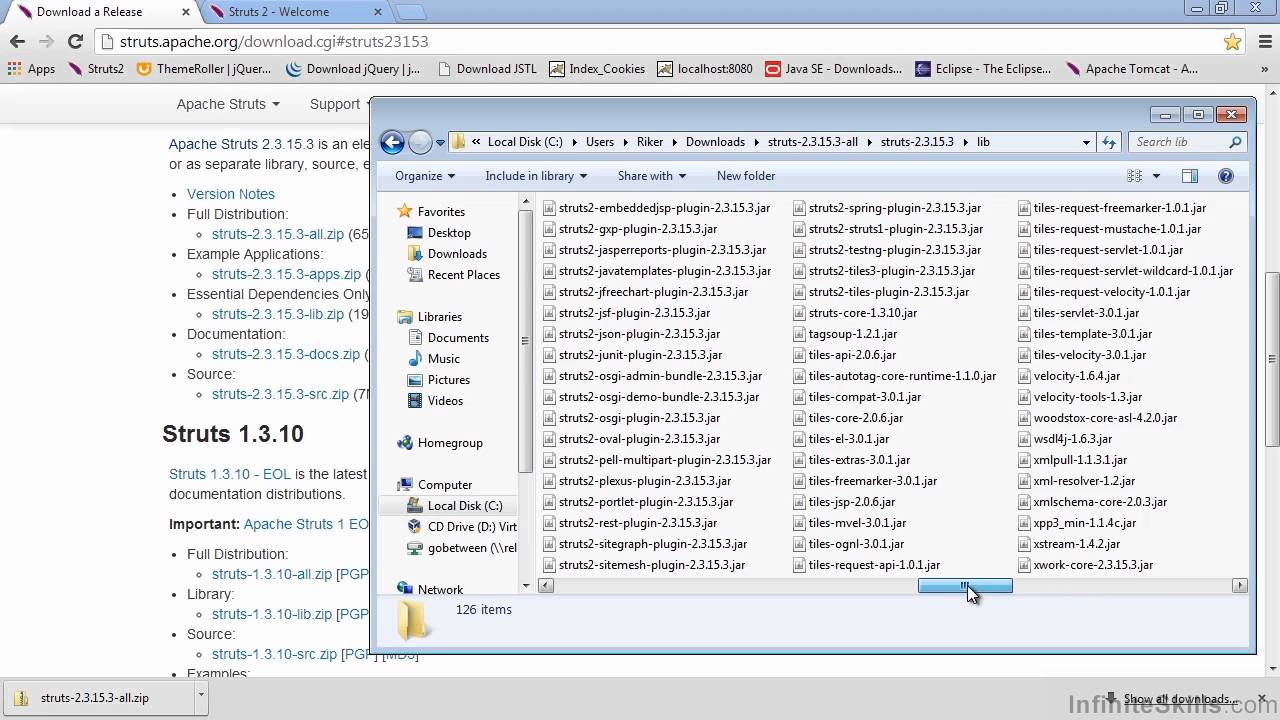Expand Apache Struts menu on webpage
The image size is (1280, 720).
click(228, 104)
